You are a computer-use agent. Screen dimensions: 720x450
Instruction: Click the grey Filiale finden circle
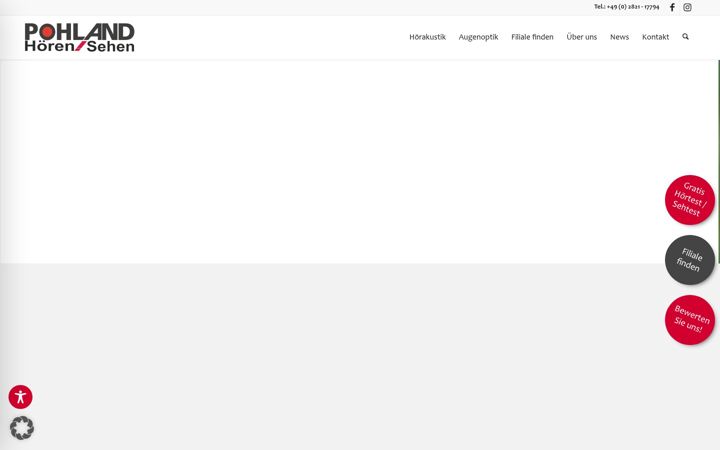(690, 260)
